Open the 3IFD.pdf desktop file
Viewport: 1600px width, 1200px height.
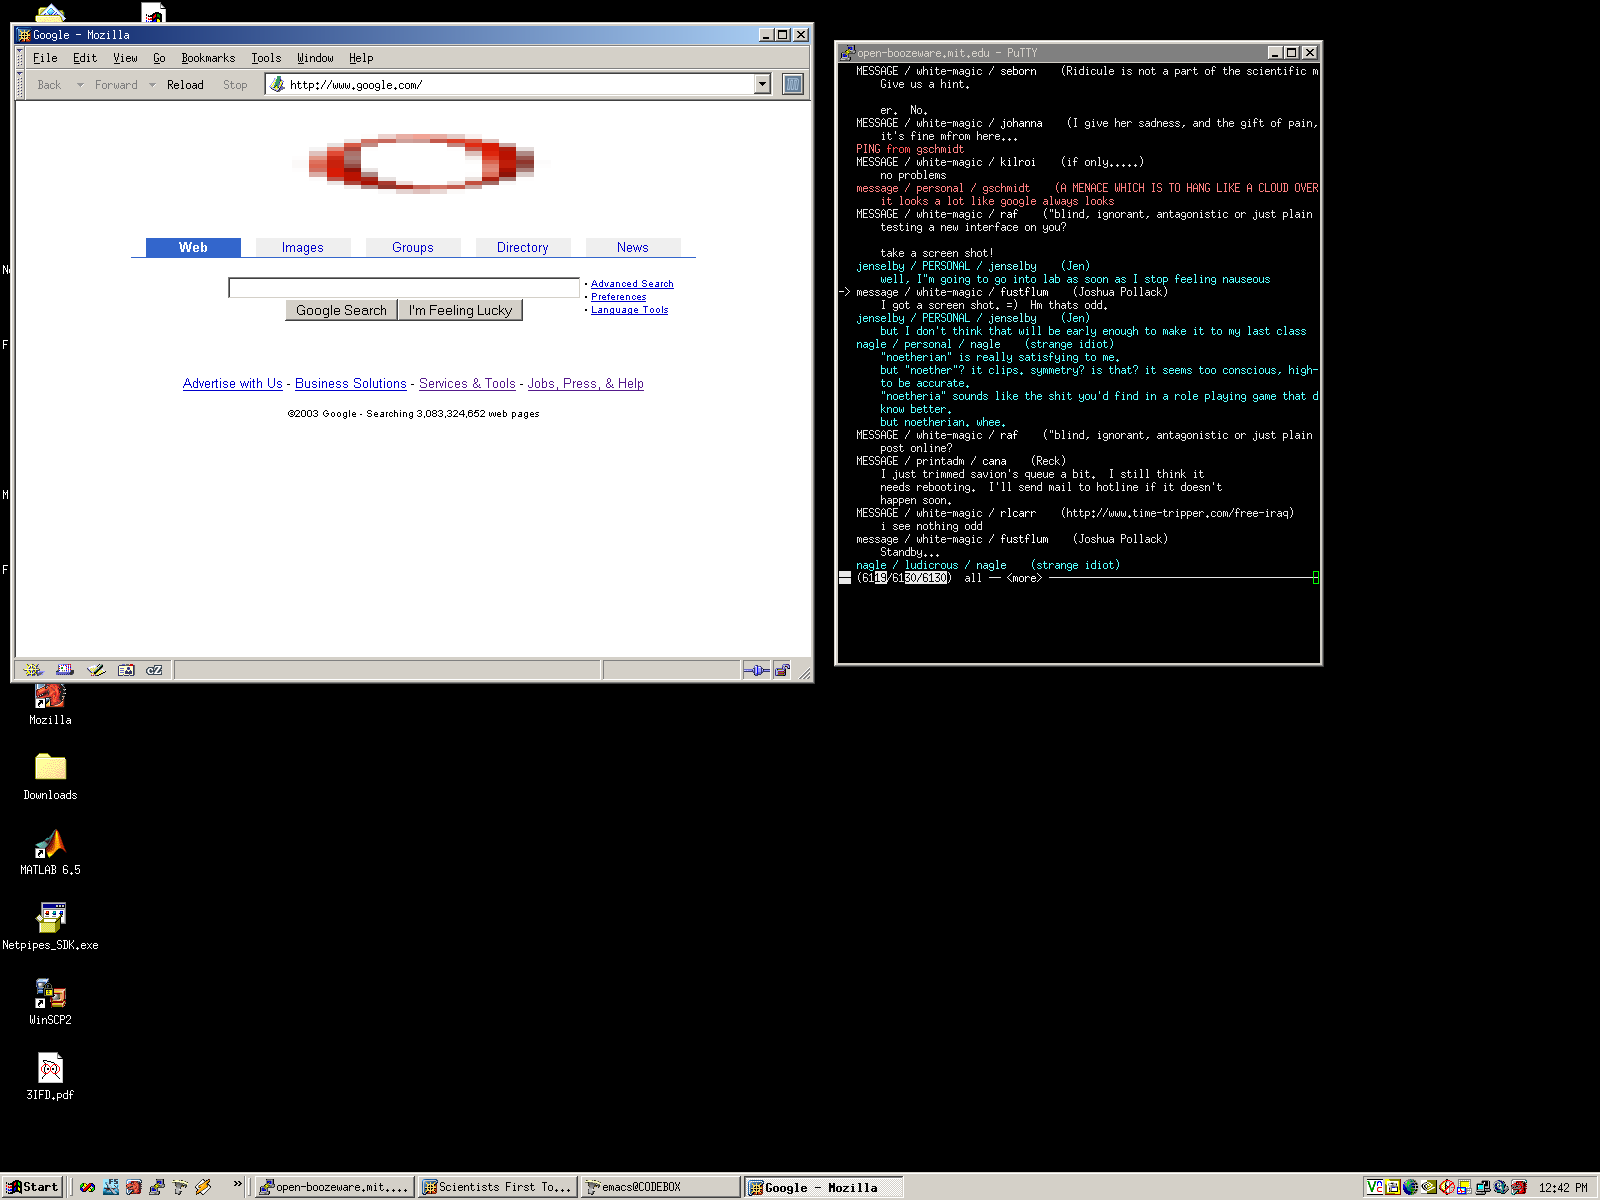tap(50, 1072)
